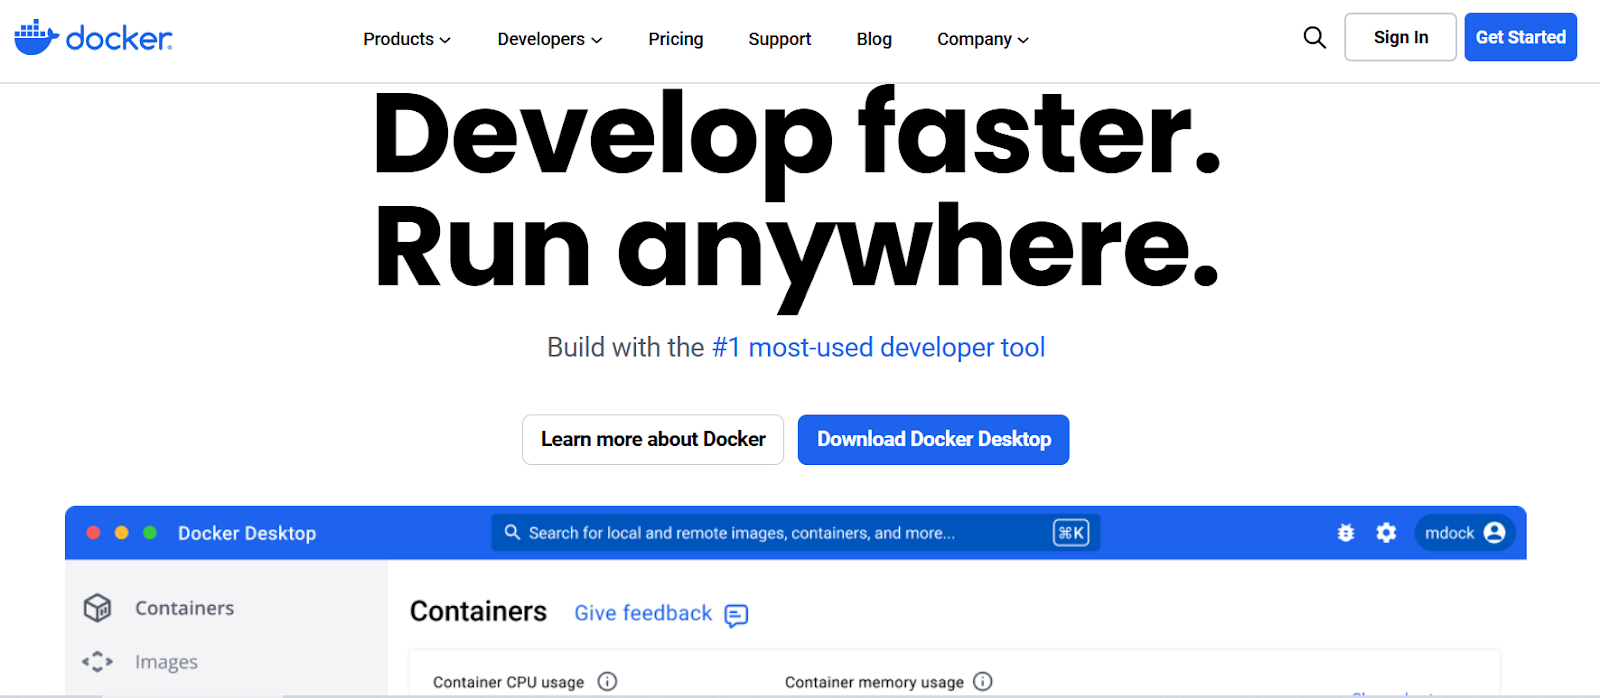The image size is (1600, 698).
Task: Click the Container memory usage label
Action: coord(874,682)
